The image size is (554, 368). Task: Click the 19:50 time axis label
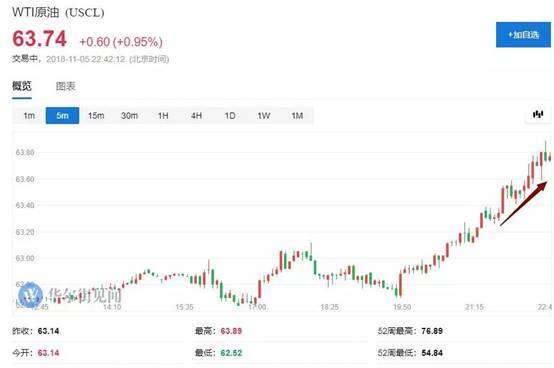402,307
